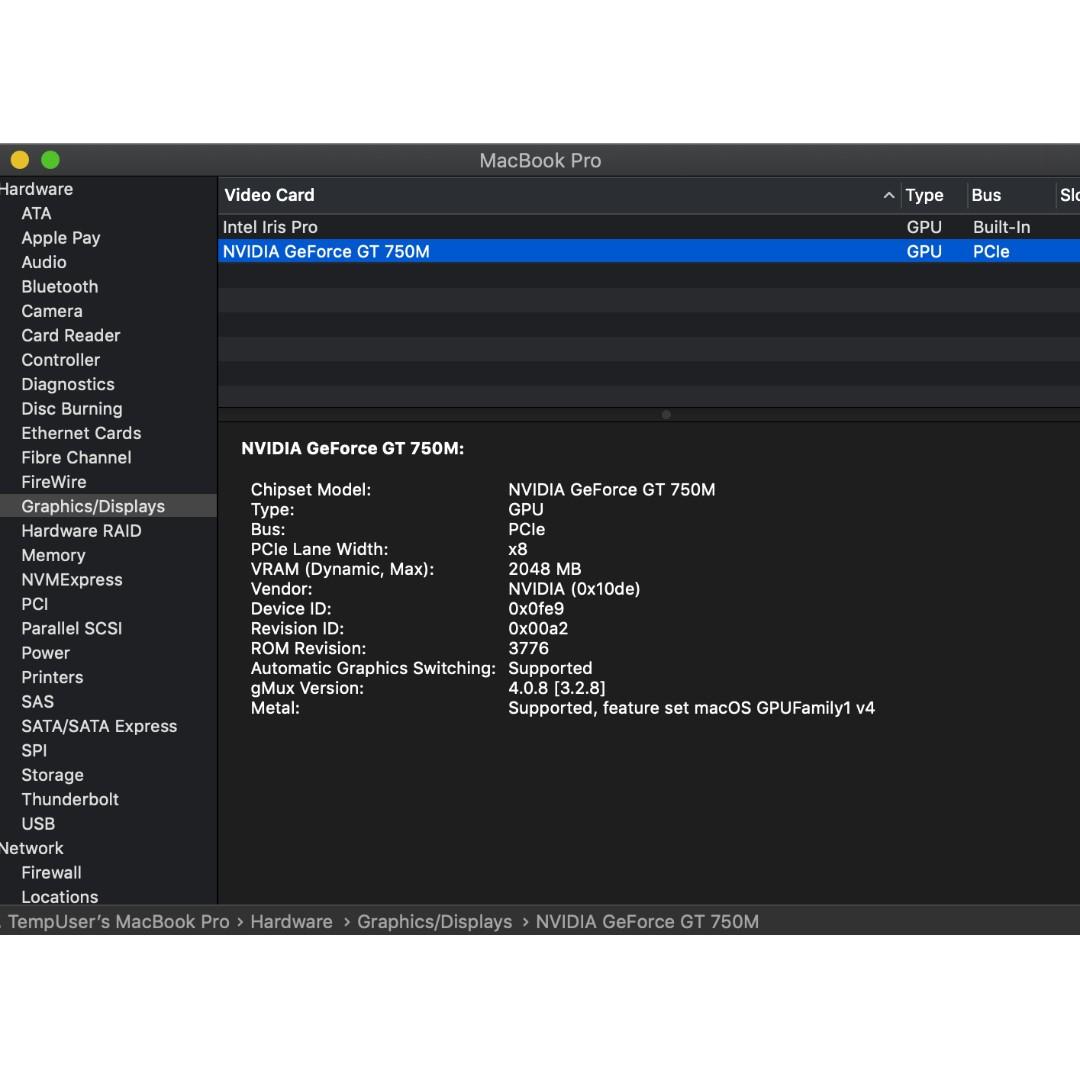The height and width of the screenshot is (1080, 1080).
Task: Select the Hardware category heading in sidebar
Action: [x=37, y=189]
